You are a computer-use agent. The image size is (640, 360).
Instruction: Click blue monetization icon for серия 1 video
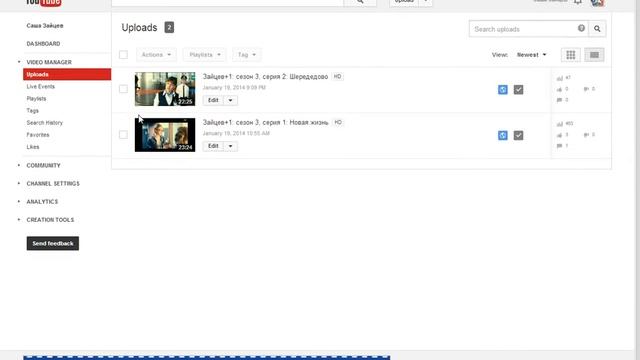(x=503, y=136)
